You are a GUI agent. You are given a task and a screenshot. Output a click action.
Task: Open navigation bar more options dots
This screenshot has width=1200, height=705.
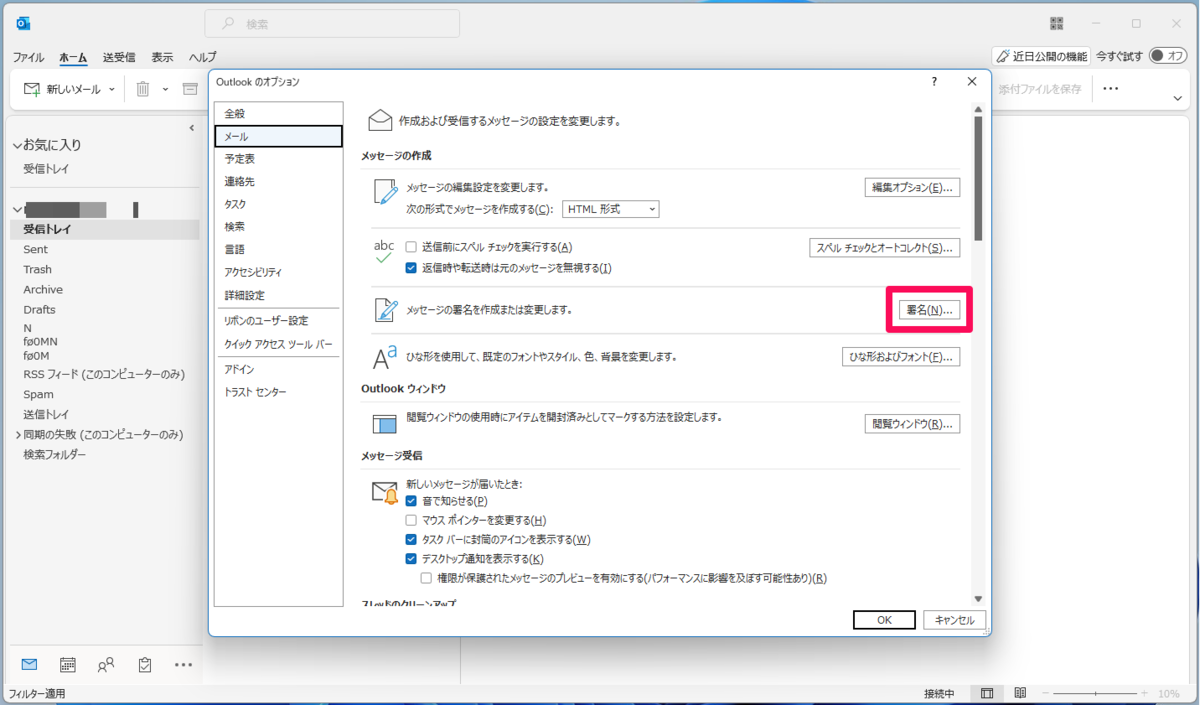[183, 665]
